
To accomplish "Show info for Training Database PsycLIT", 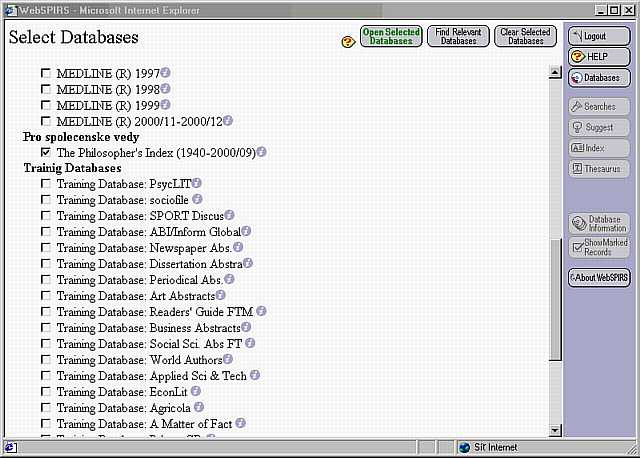I will 197,183.
